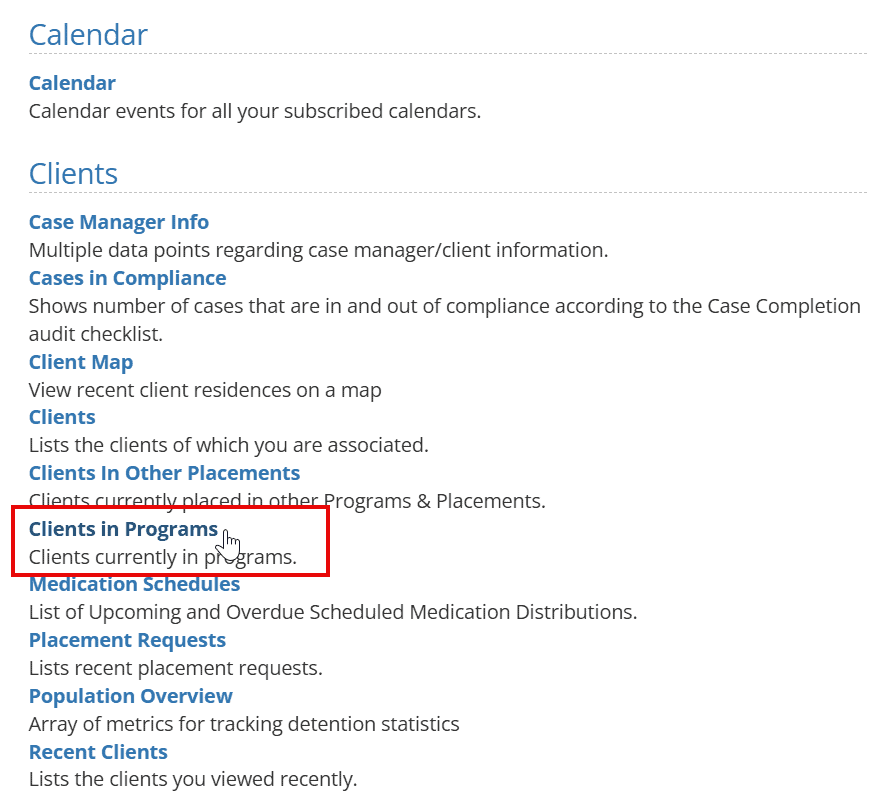Open Clients In Other Placements link
This screenshot has height=797, width=894.
click(164, 473)
